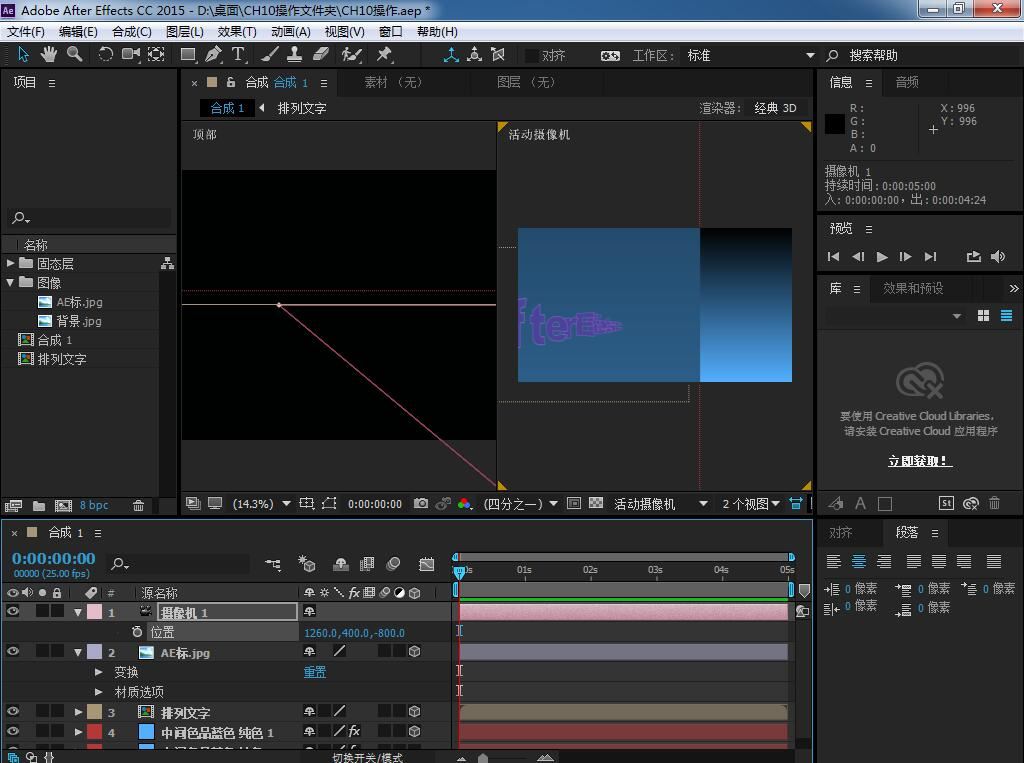
Task: Play the composition preview
Action: (882, 257)
